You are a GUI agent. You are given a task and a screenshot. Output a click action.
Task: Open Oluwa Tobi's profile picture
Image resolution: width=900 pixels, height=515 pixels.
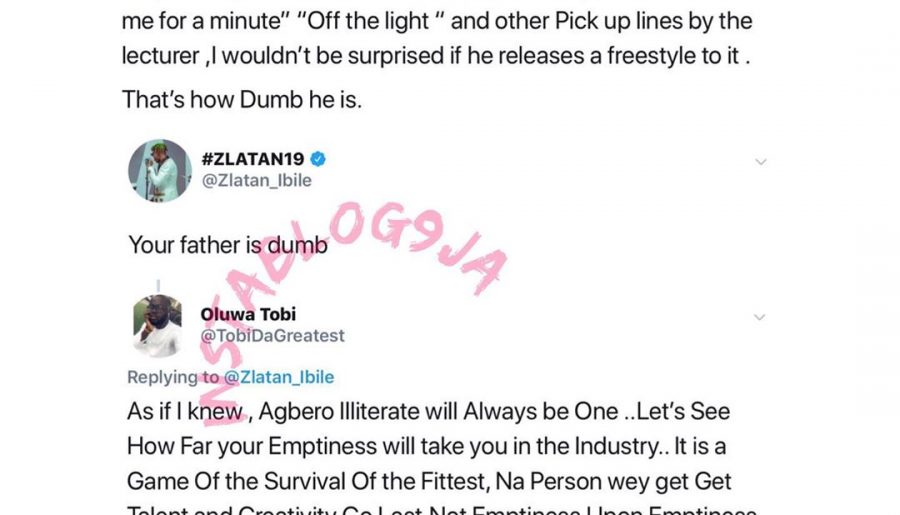(158, 325)
